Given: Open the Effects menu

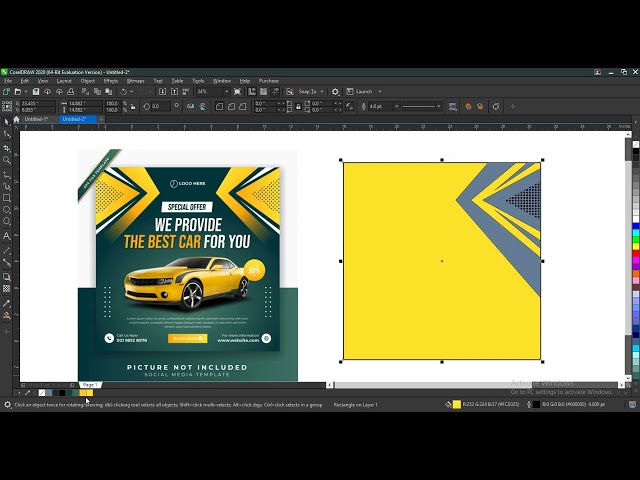Looking at the screenshot, I should point(111,81).
